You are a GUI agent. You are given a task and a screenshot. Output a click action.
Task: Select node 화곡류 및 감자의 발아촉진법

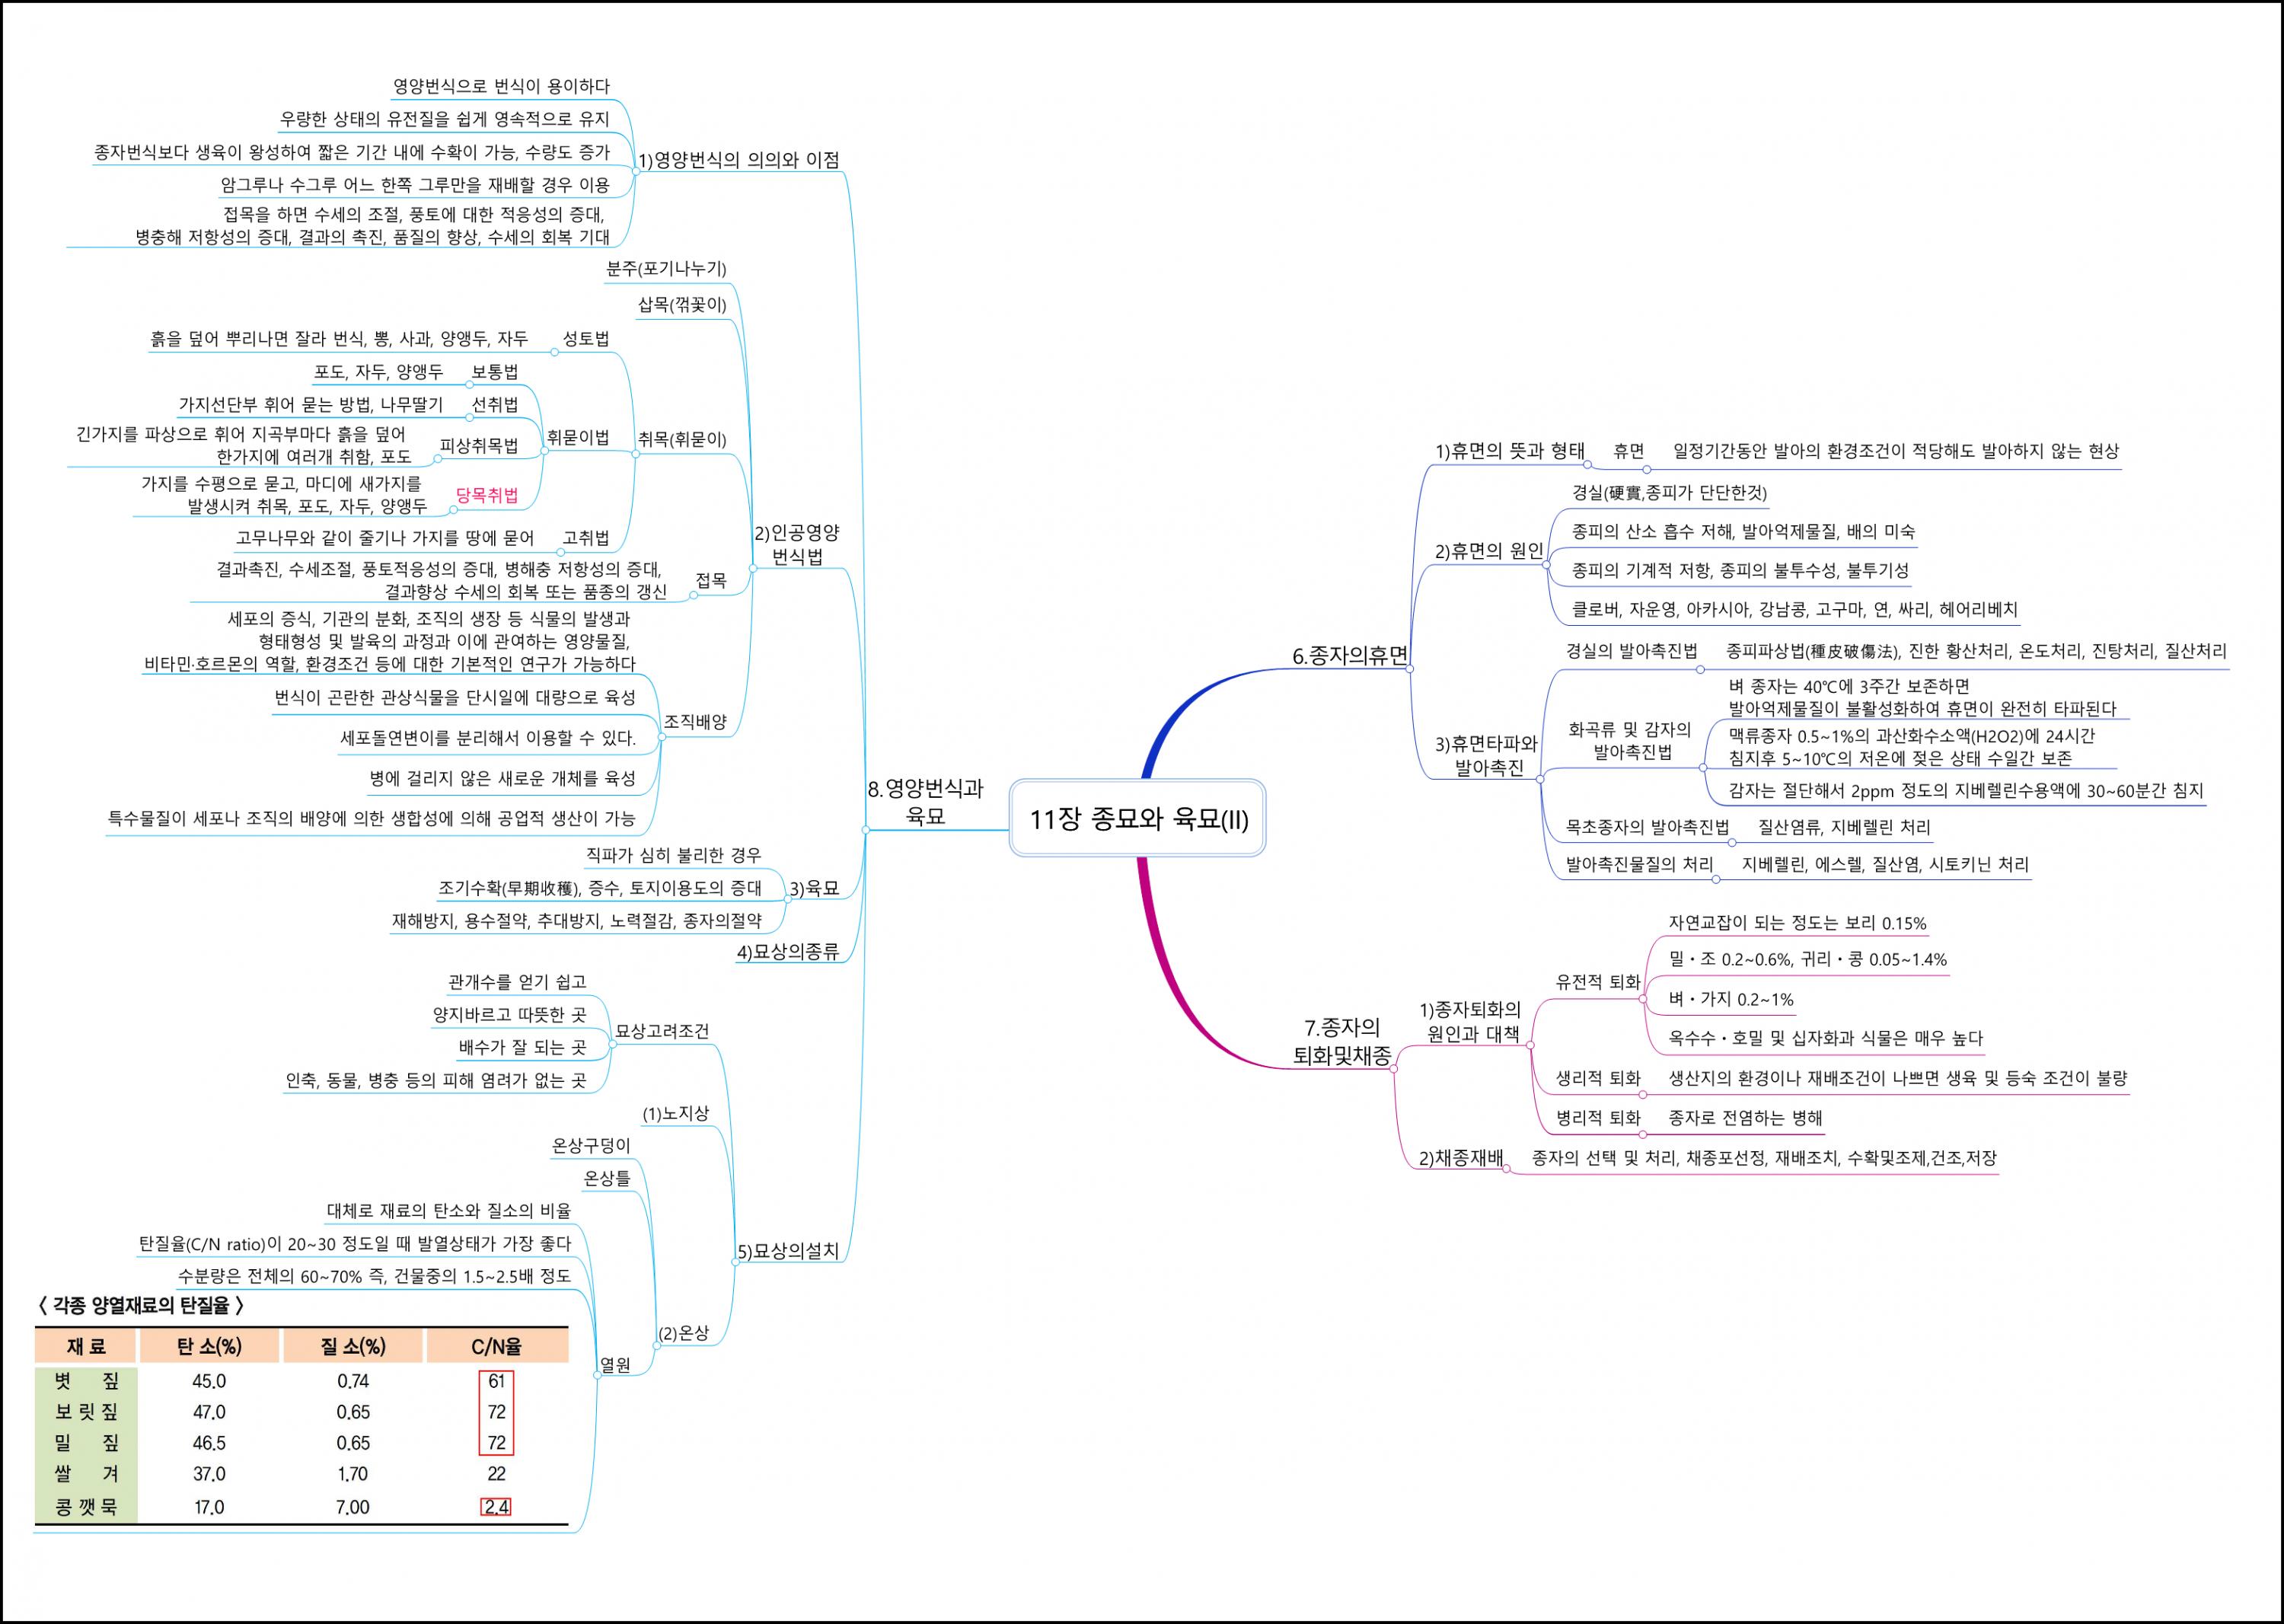point(1631,741)
